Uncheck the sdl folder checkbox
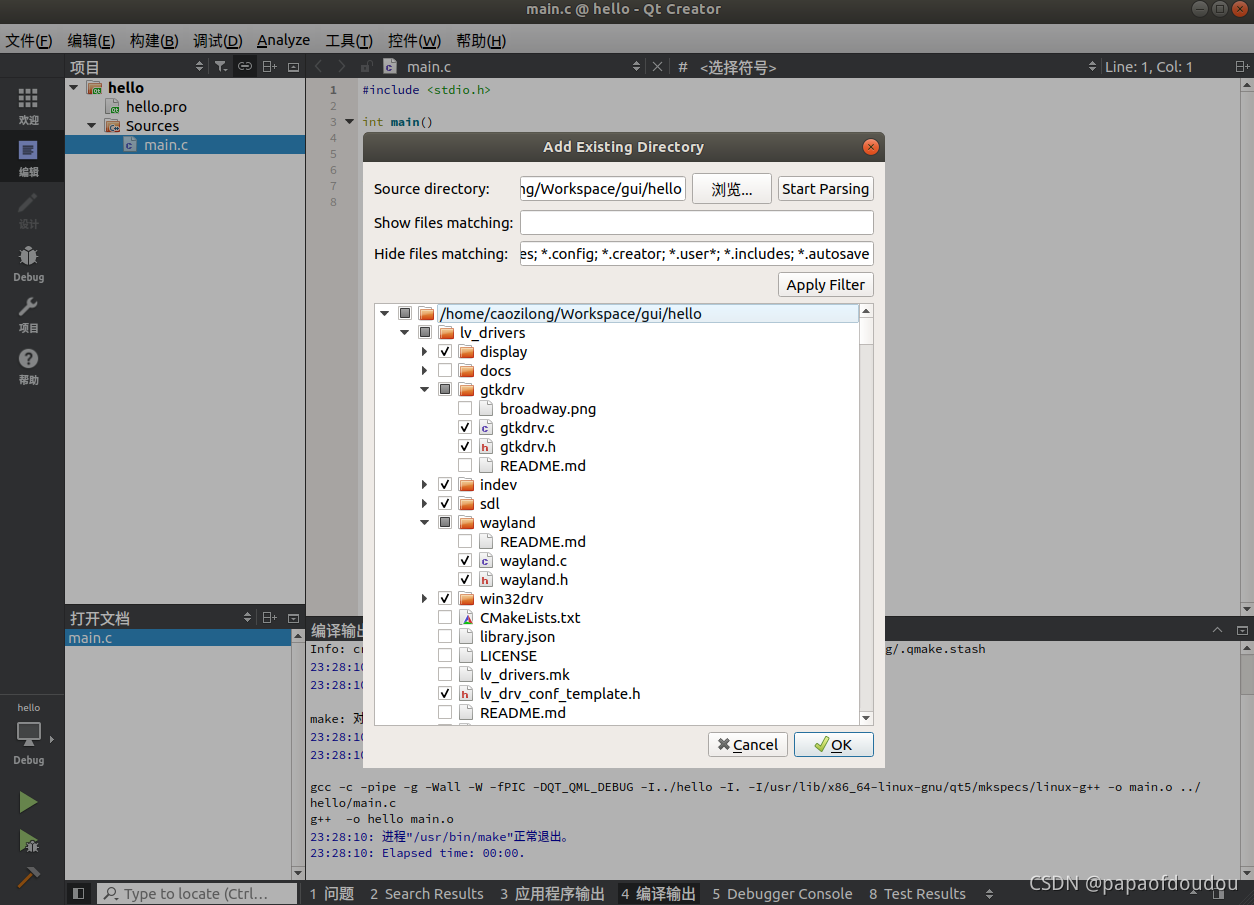The height and width of the screenshot is (905, 1254). [445, 503]
